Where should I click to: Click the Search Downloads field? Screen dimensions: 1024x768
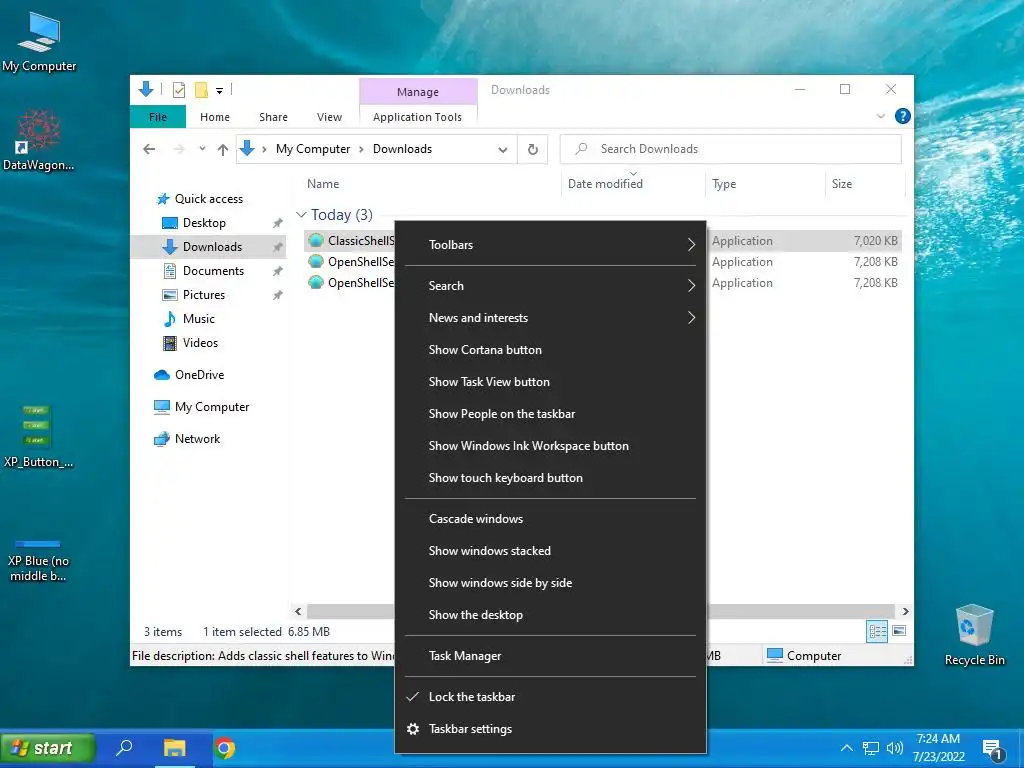[x=731, y=149]
